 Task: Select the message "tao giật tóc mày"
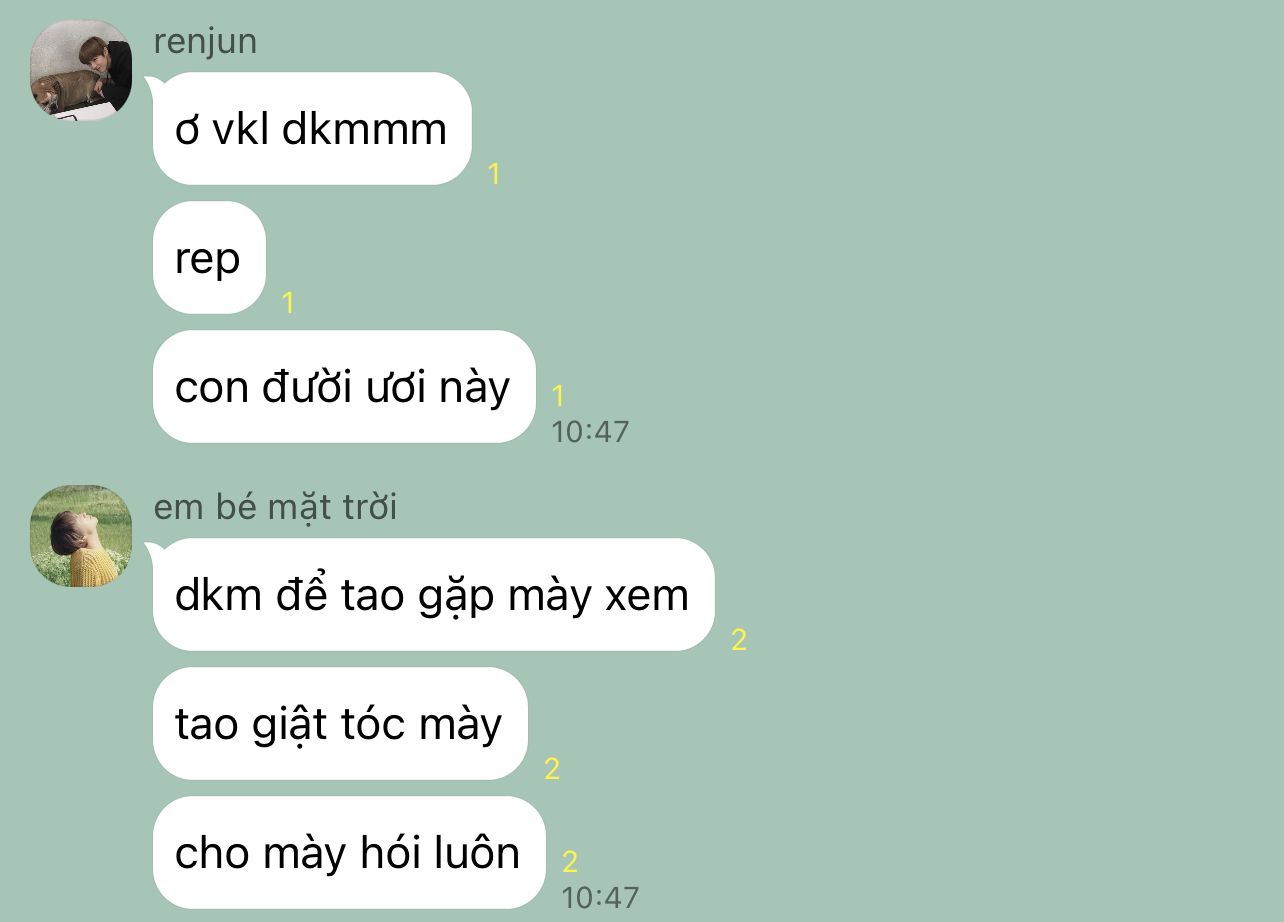pyautogui.click(x=340, y=724)
